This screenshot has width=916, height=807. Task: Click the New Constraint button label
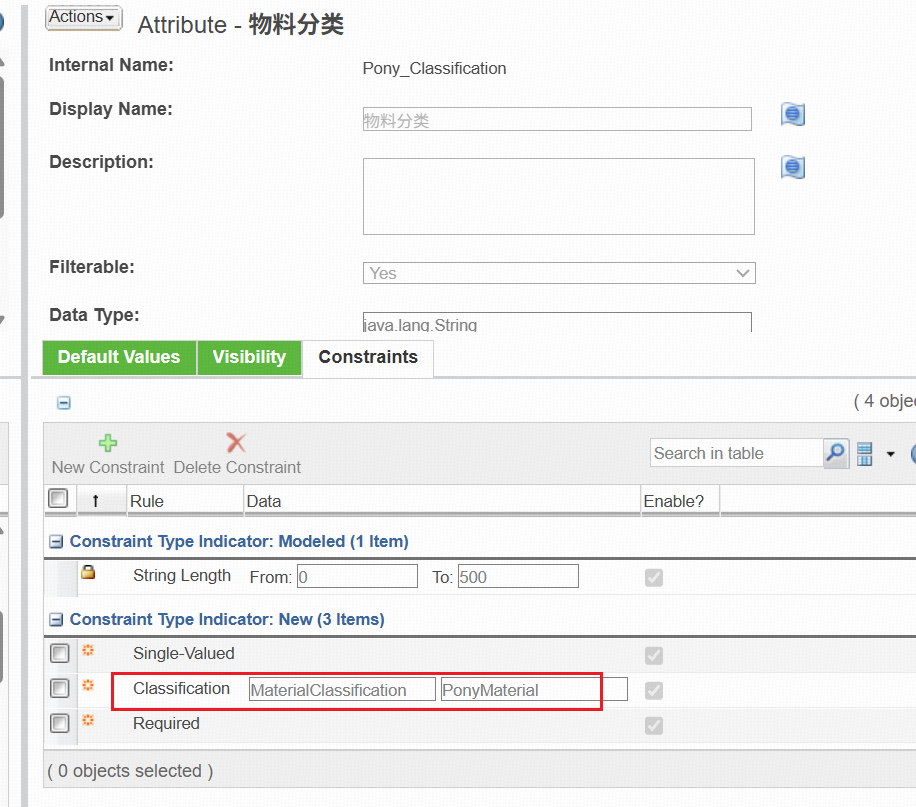pos(107,466)
